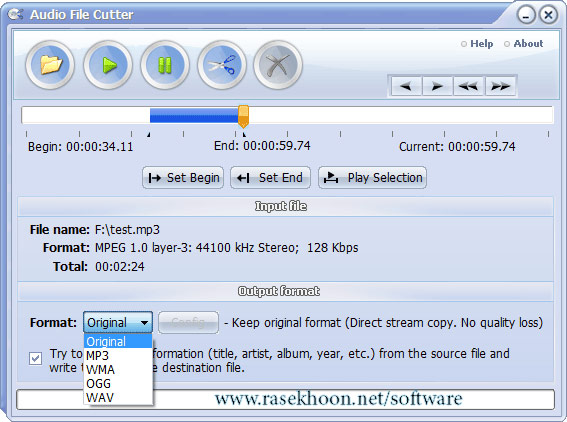Image resolution: width=567 pixels, height=422 pixels.
Task: Click the Play Selection button
Action: 372,178
